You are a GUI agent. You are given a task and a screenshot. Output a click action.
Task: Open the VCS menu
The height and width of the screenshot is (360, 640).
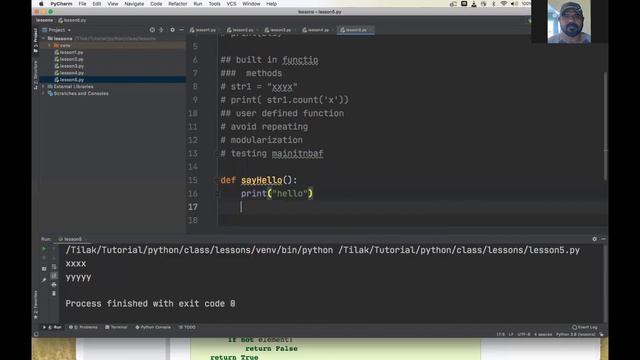[231, 4]
